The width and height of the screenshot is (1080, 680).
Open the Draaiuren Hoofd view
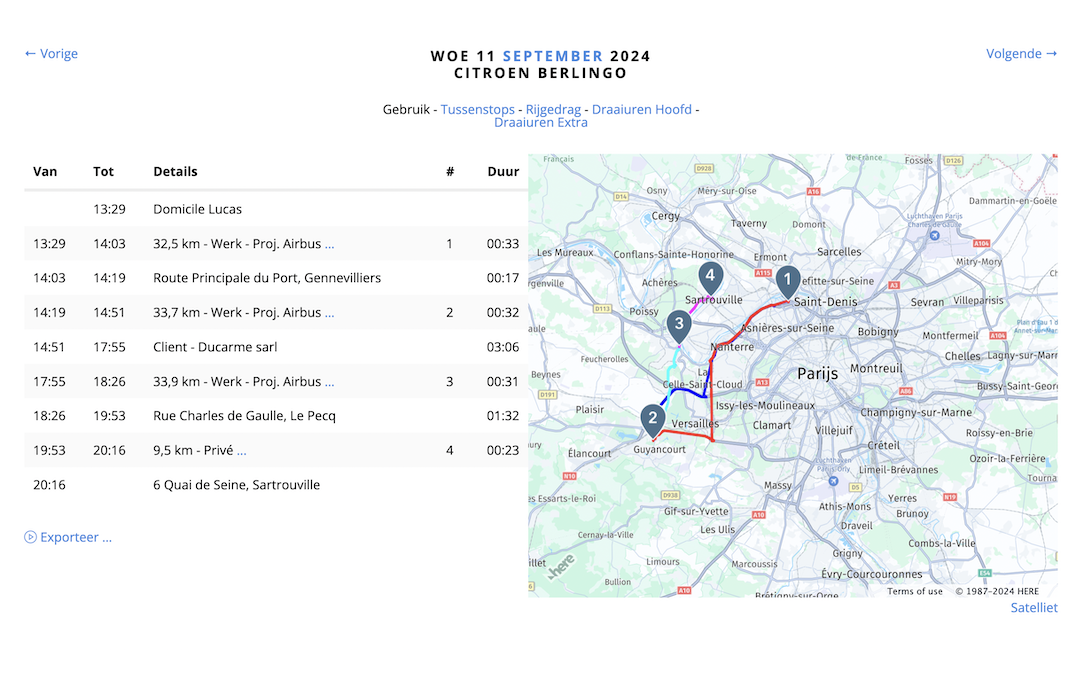(x=642, y=110)
